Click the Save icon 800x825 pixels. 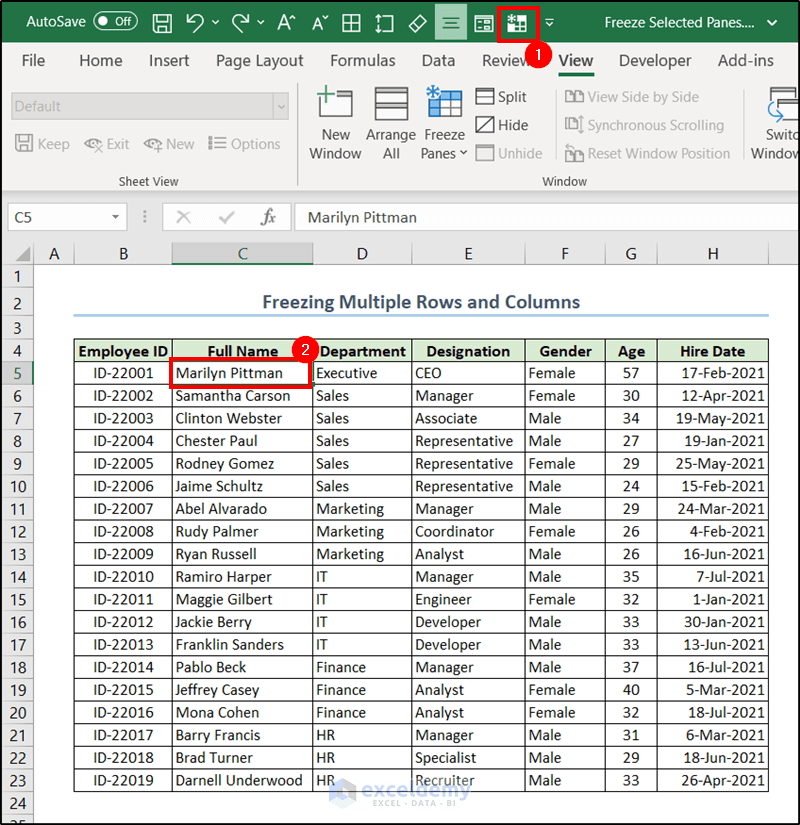pyautogui.click(x=161, y=22)
